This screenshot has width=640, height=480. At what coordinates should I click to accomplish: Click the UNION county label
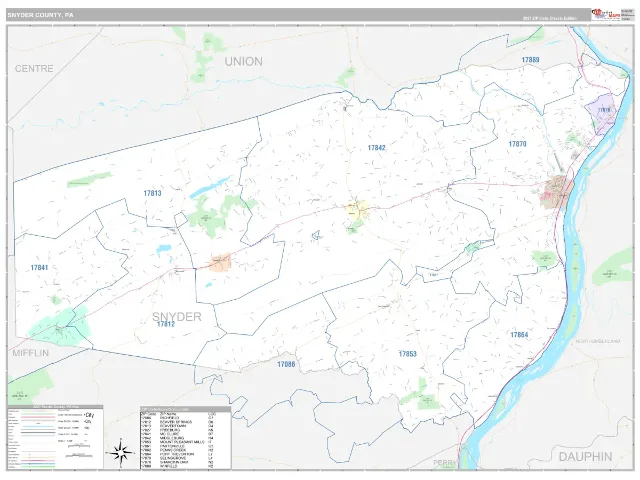(244, 61)
